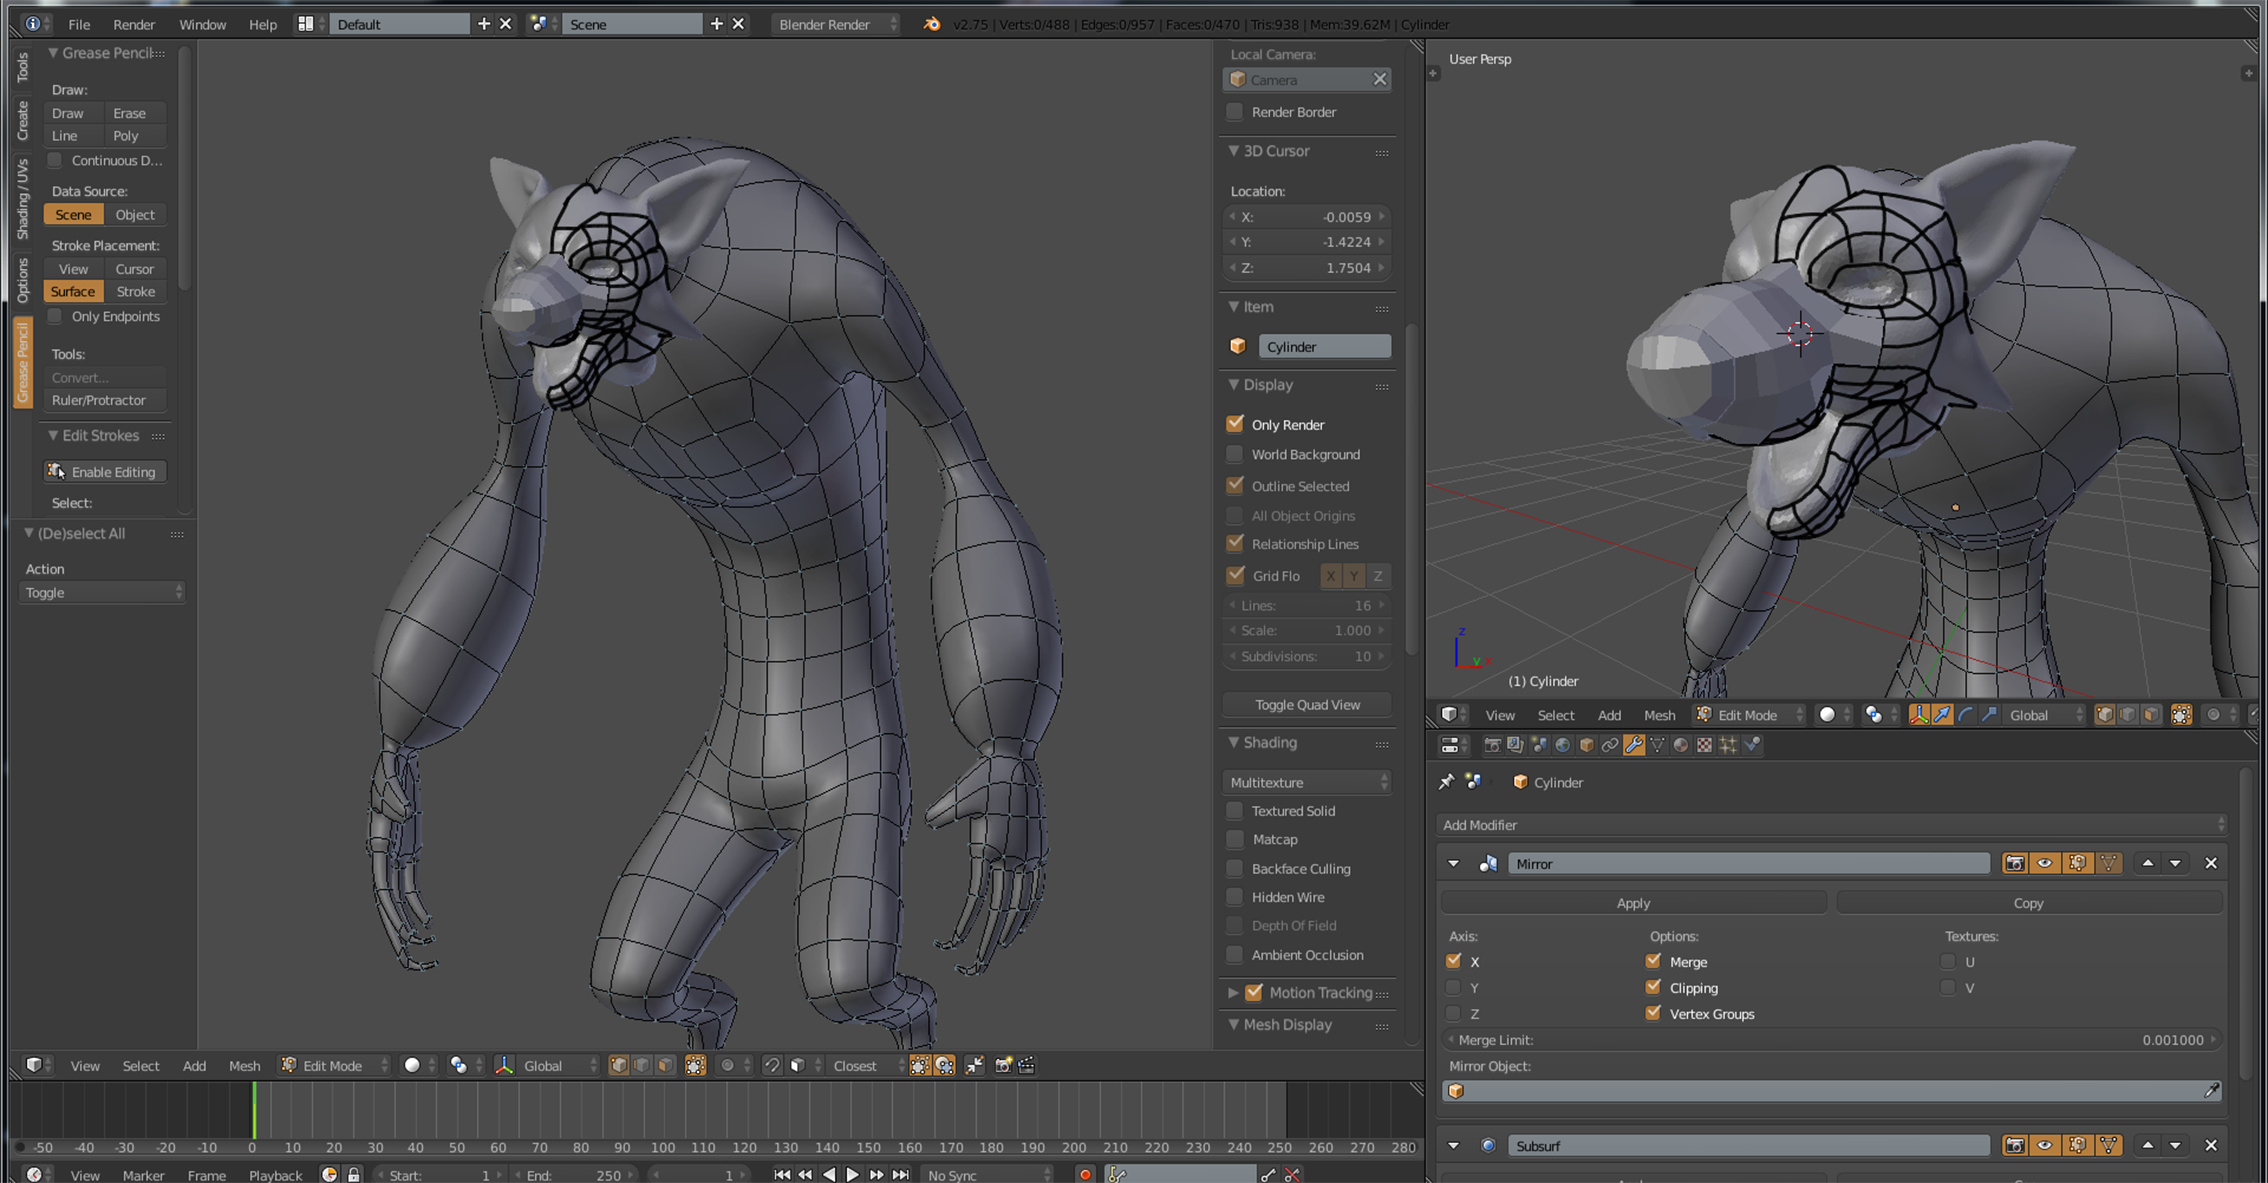Click the snap magnet toggle in left viewport
The width and height of the screenshot is (2268, 1183).
point(772,1066)
